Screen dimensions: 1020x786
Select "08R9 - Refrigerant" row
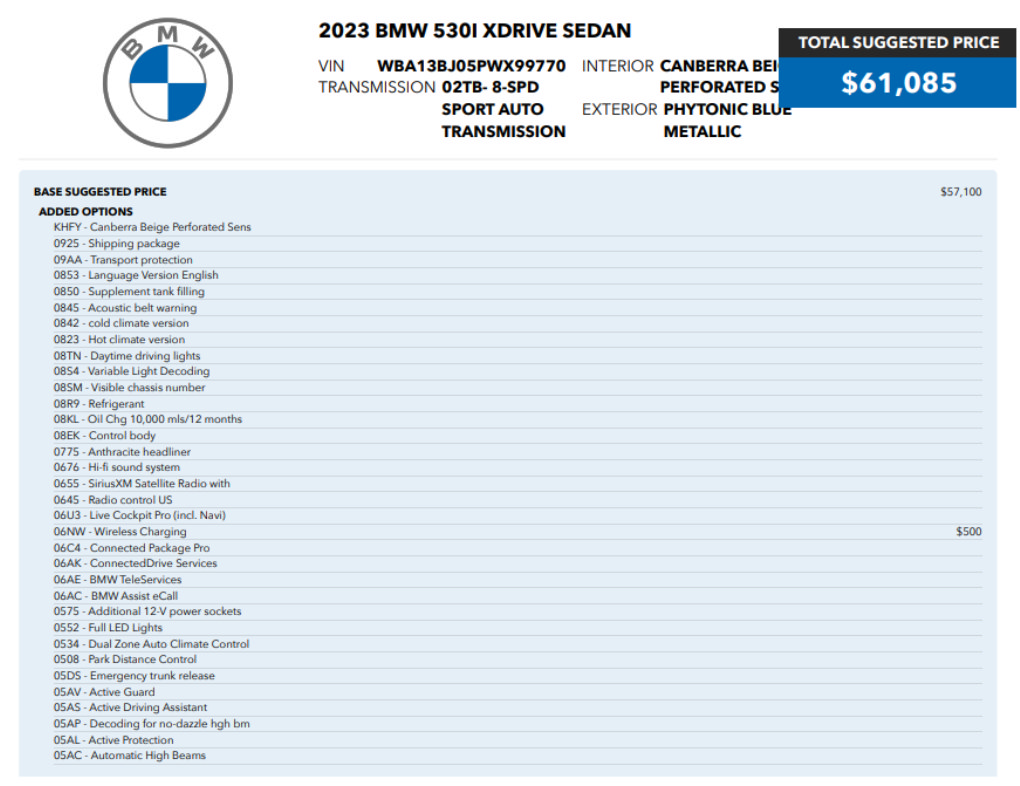(518, 404)
